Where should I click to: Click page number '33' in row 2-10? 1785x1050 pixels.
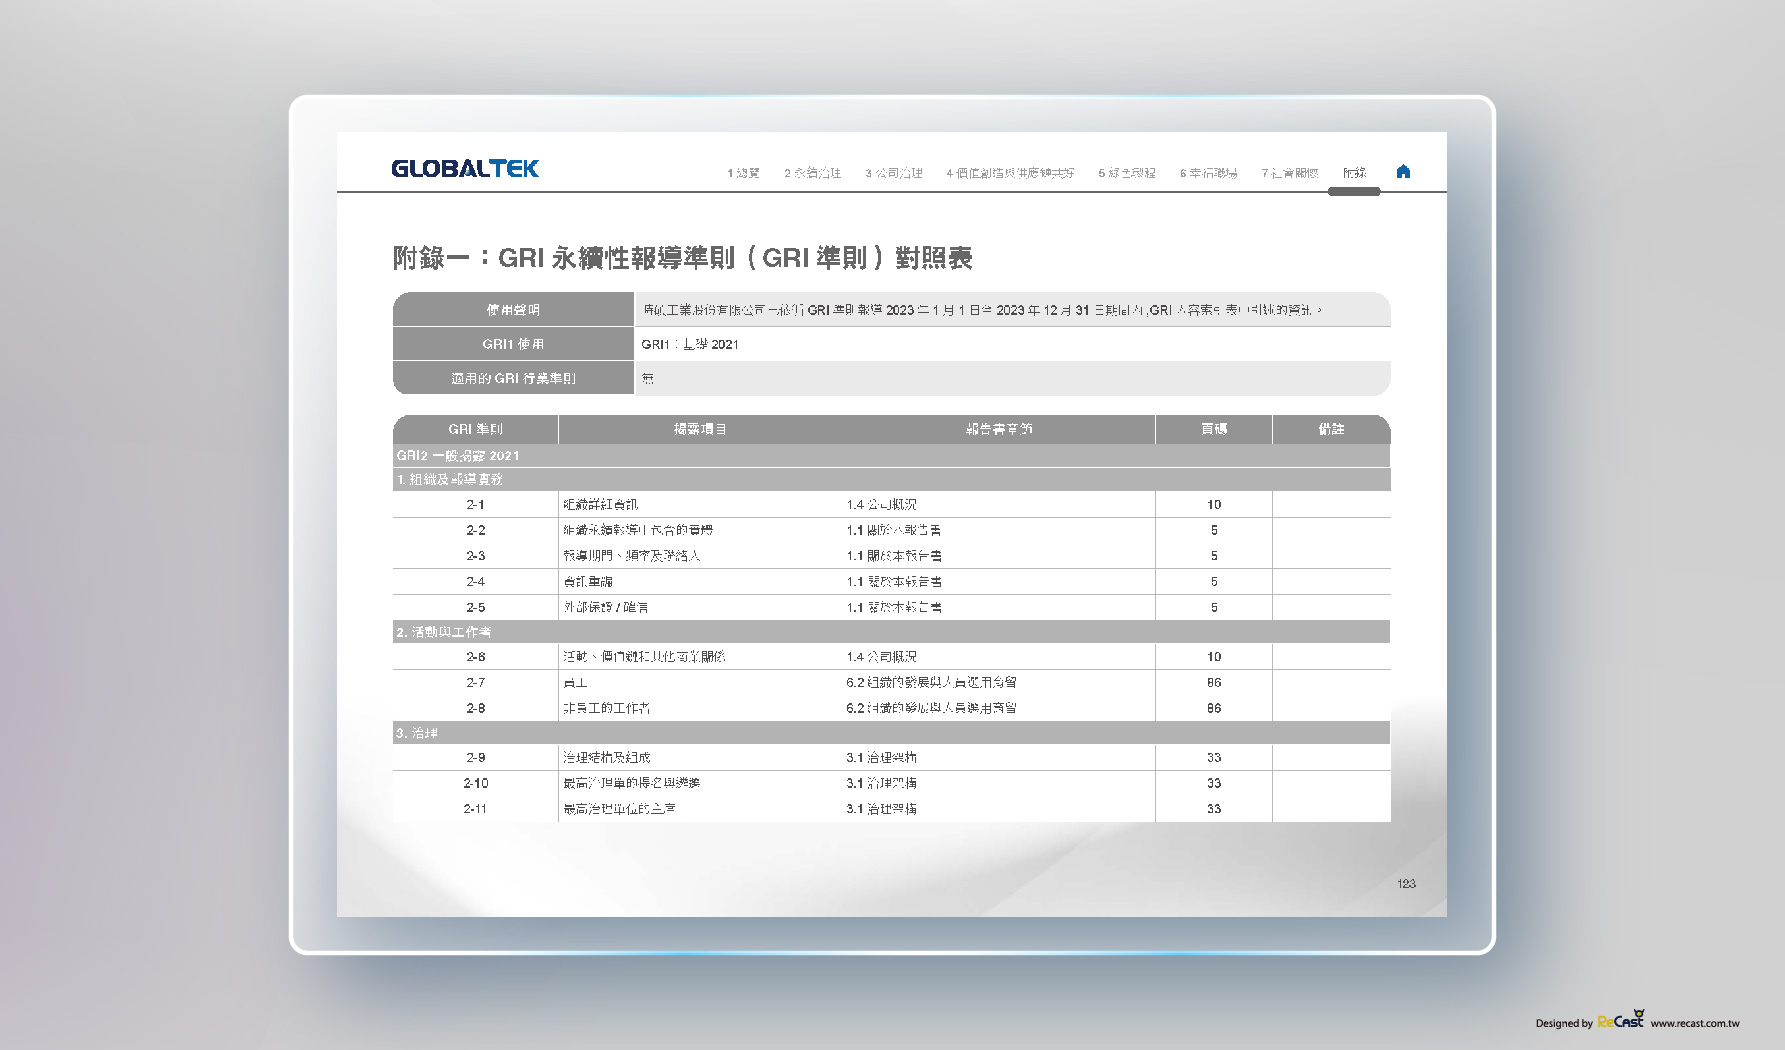1214,783
